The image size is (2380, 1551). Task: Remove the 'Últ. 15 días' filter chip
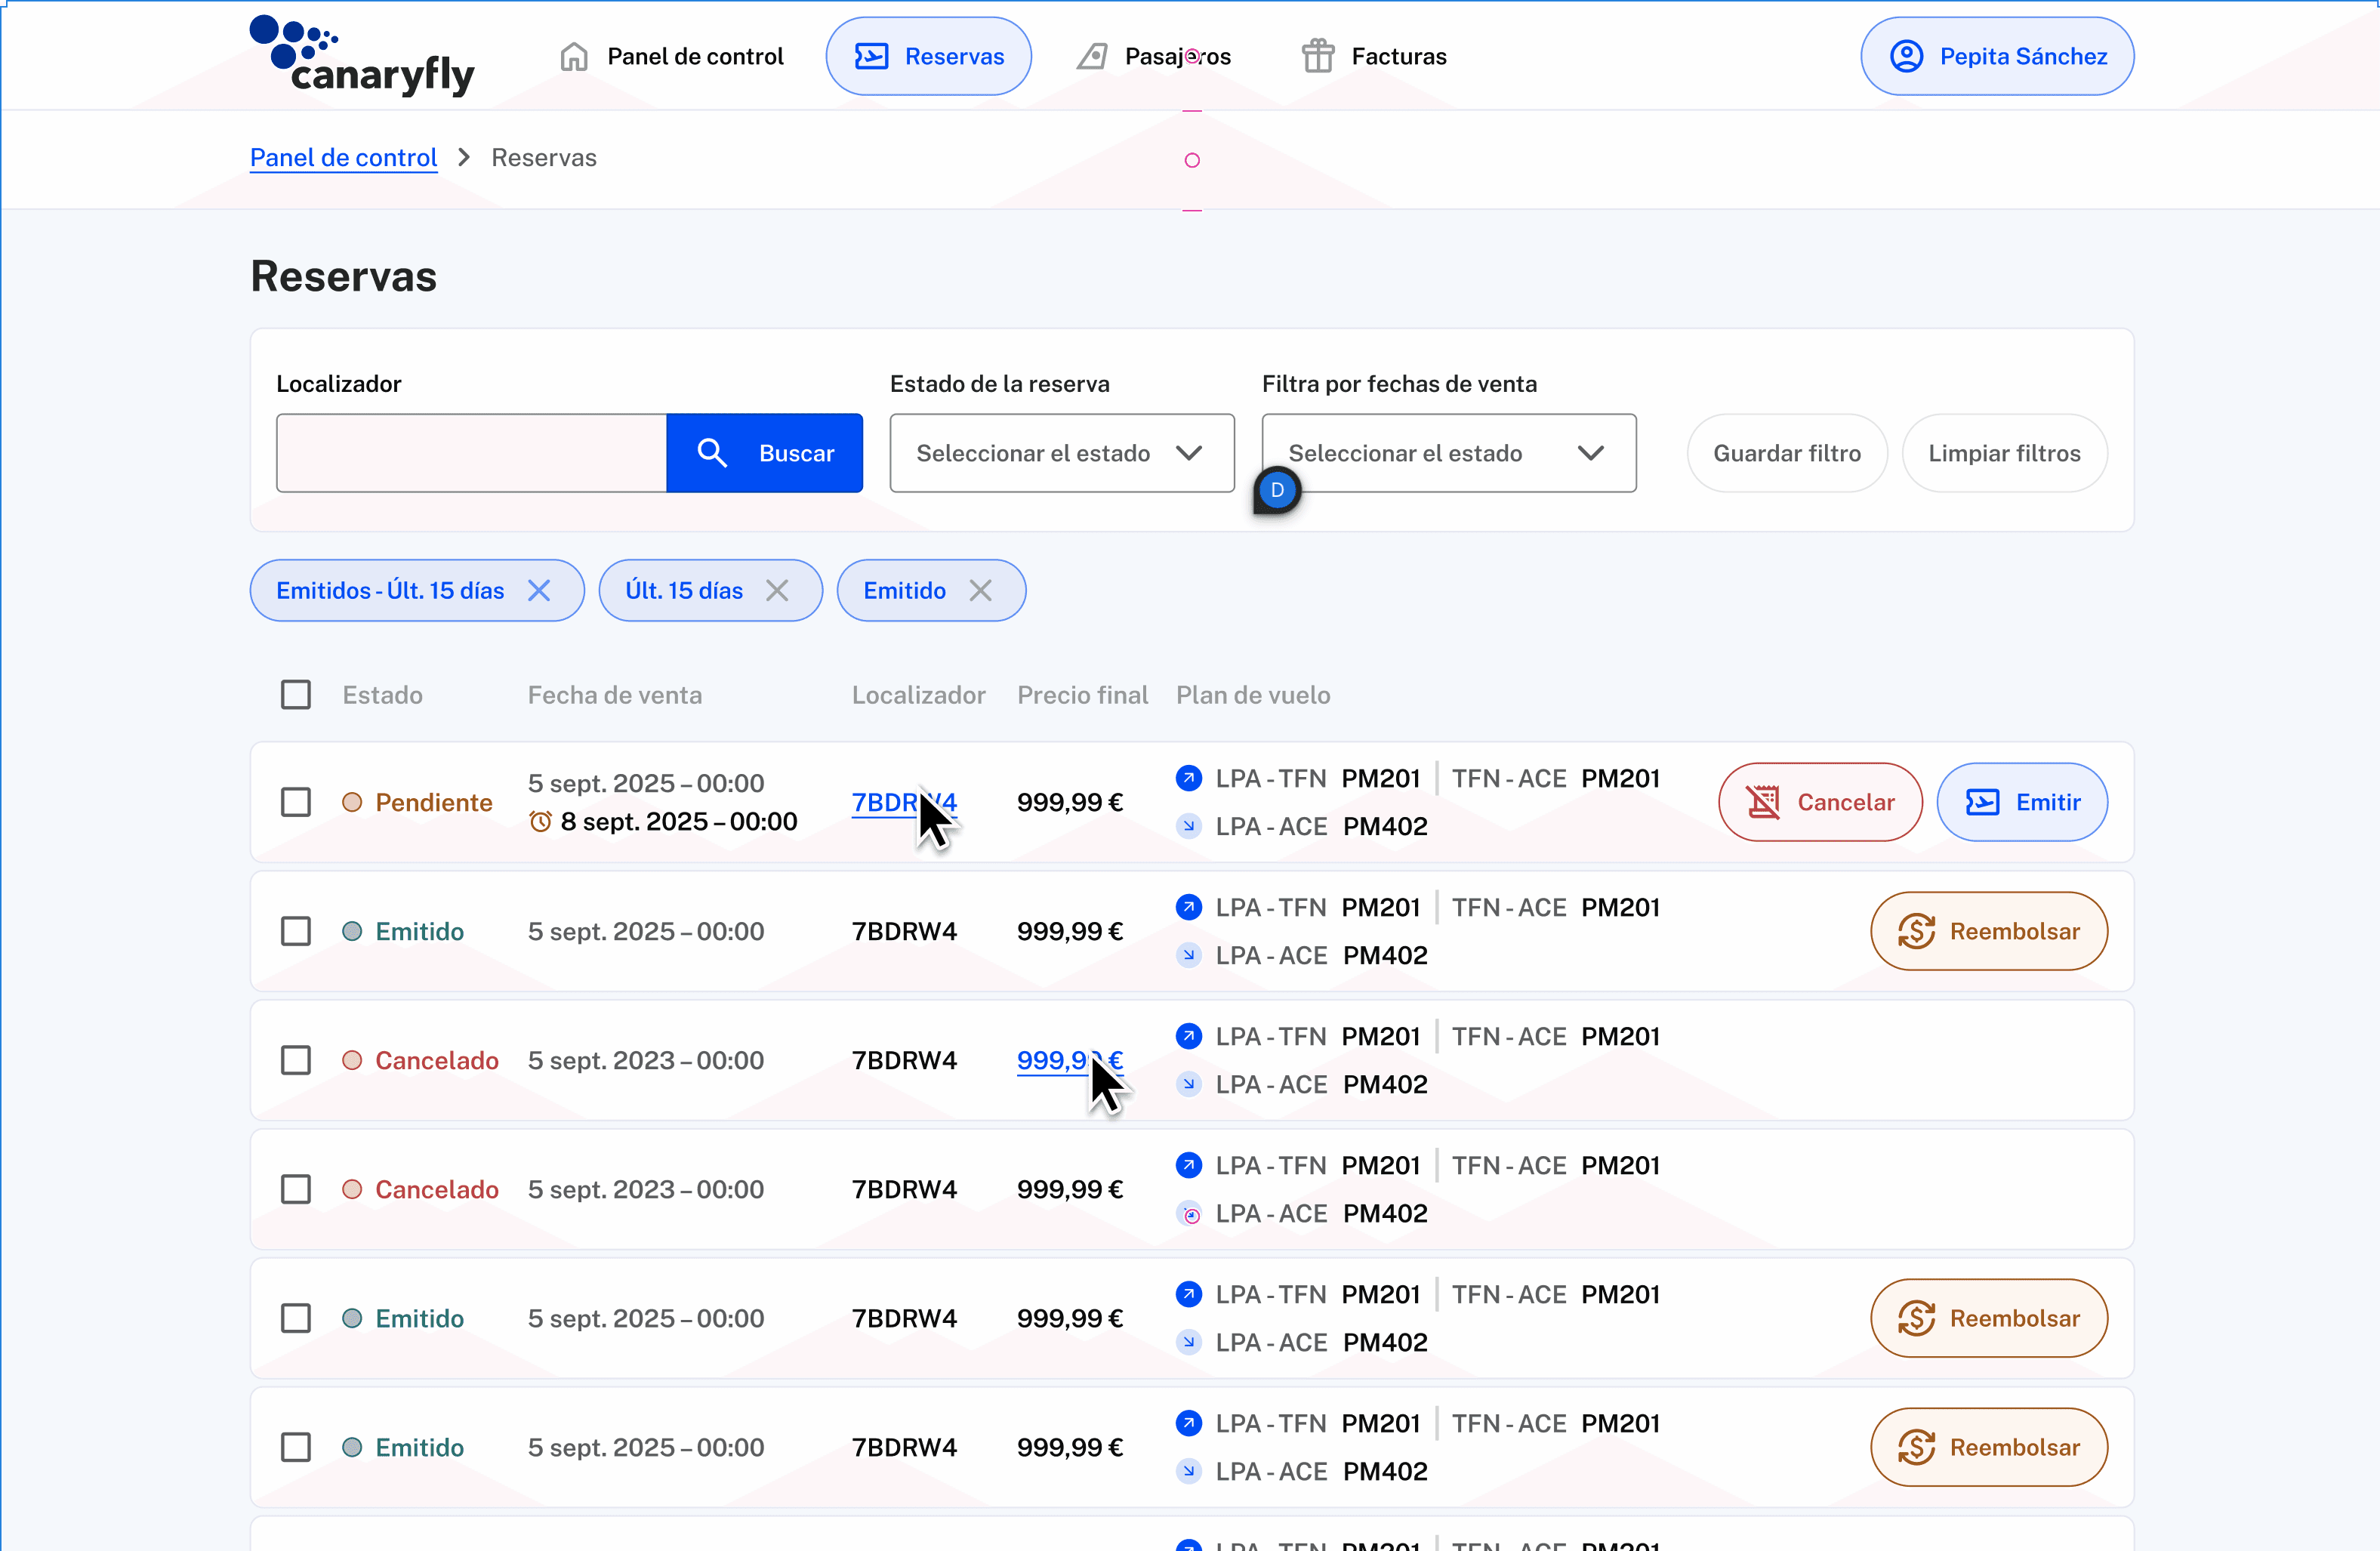tap(777, 591)
